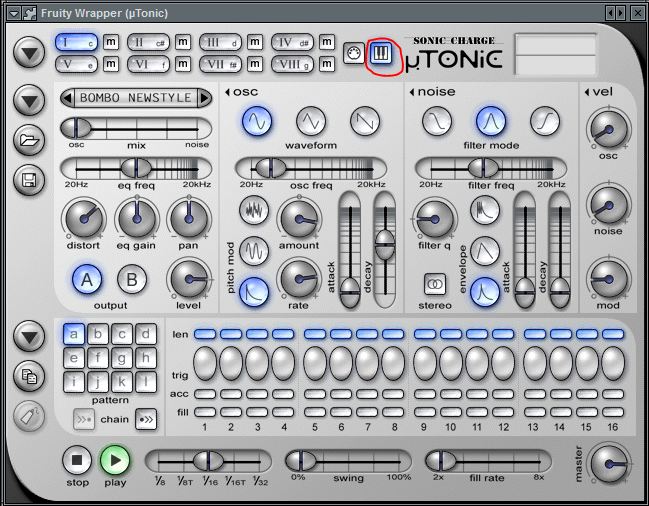
Task: Mute drum channel VII
Action: [x=255, y=64]
